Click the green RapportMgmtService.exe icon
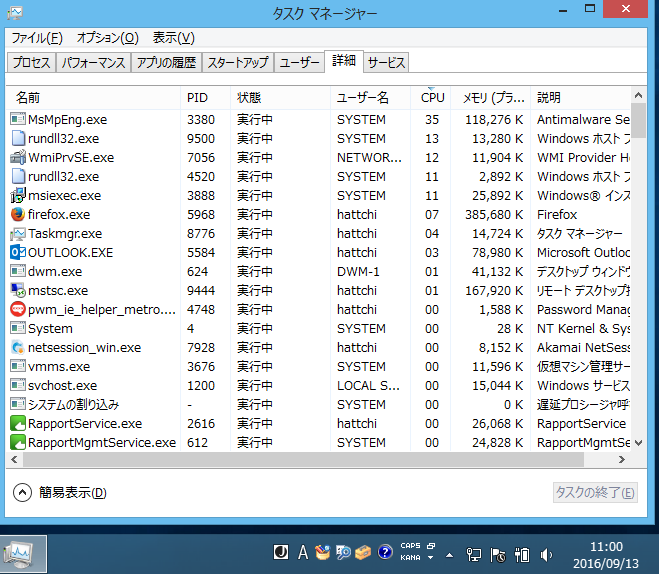Viewport: 659px width, 574px height. pyautogui.click(x=18, y=442)
